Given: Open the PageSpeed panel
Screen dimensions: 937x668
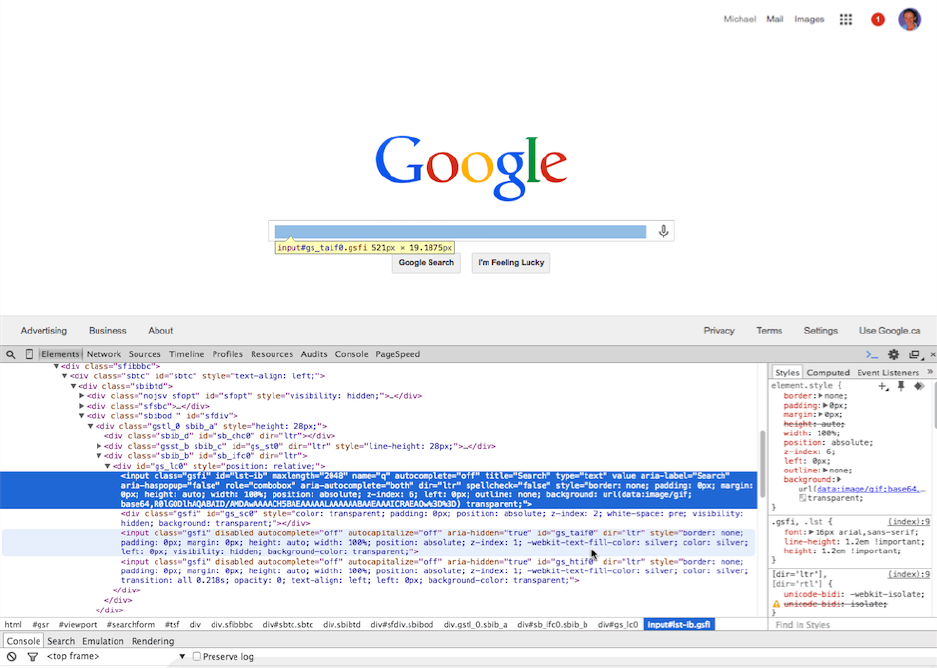Looking at the screenshot, I should pyautogui.click(x=397, y=354).
